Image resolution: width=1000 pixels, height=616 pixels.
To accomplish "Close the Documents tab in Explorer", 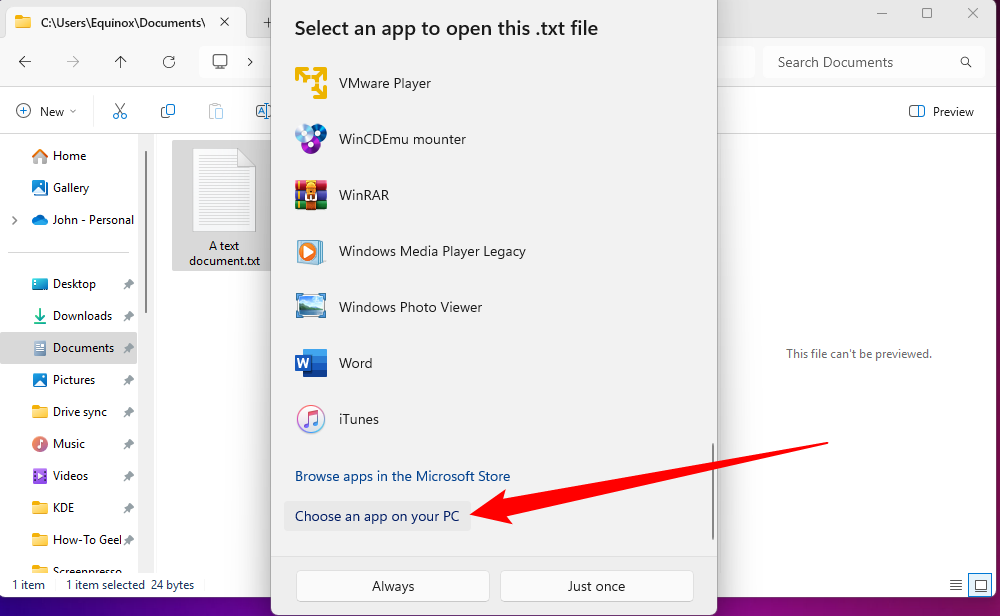I will [224, 22].
